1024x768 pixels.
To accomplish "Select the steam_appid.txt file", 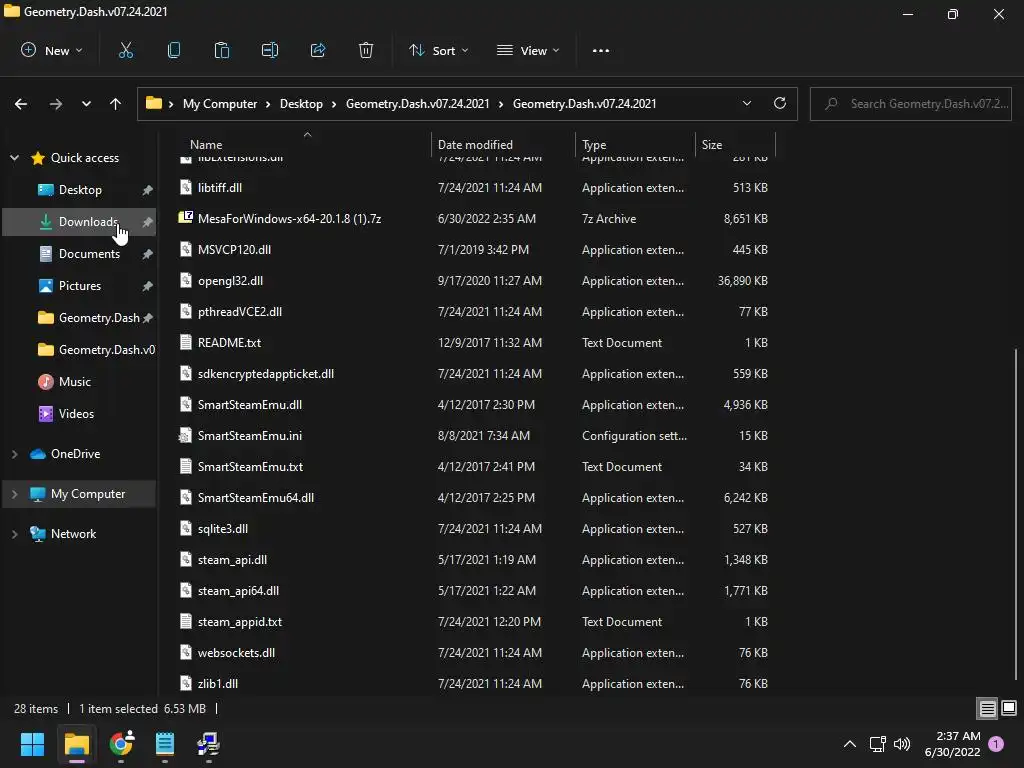I will point(476,622).
